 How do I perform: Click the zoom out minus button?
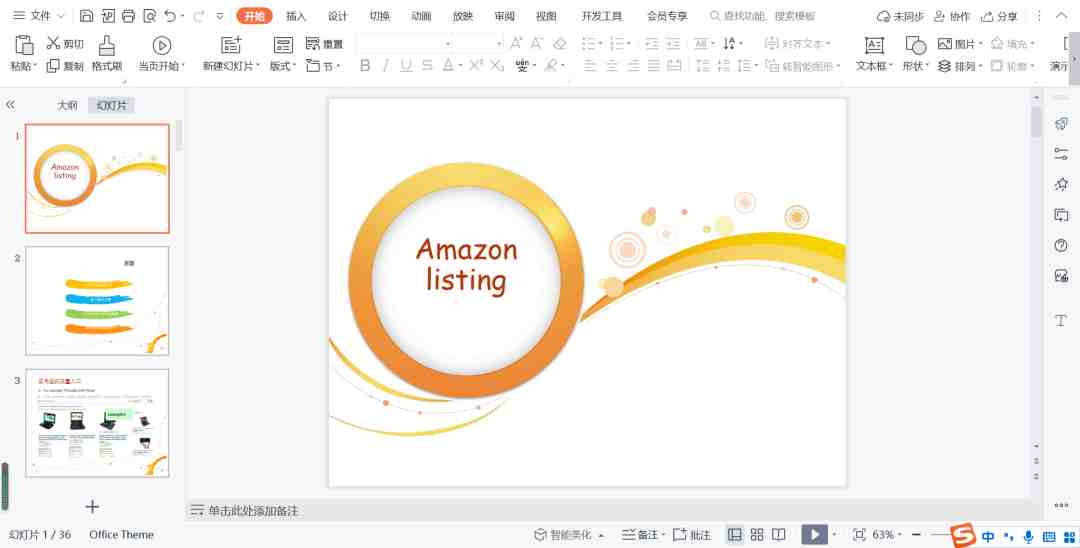[916, 535]
